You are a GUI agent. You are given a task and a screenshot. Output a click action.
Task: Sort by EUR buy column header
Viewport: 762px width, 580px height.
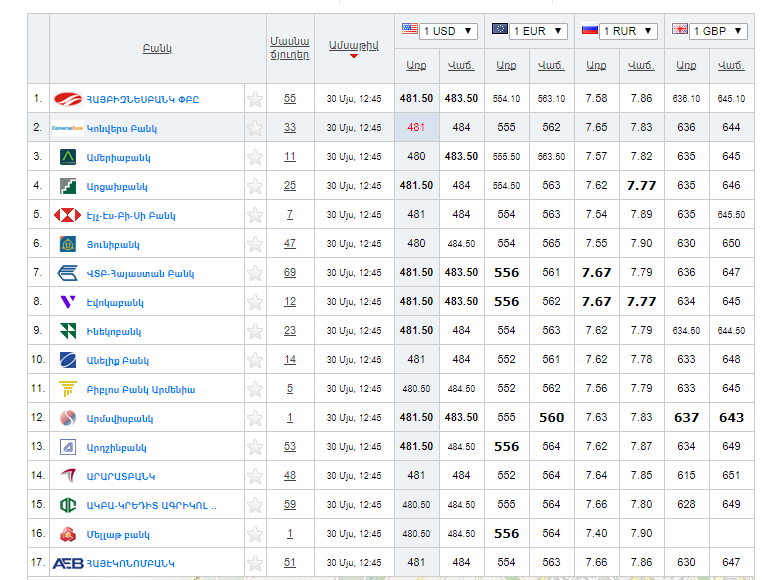pos(506,65)
